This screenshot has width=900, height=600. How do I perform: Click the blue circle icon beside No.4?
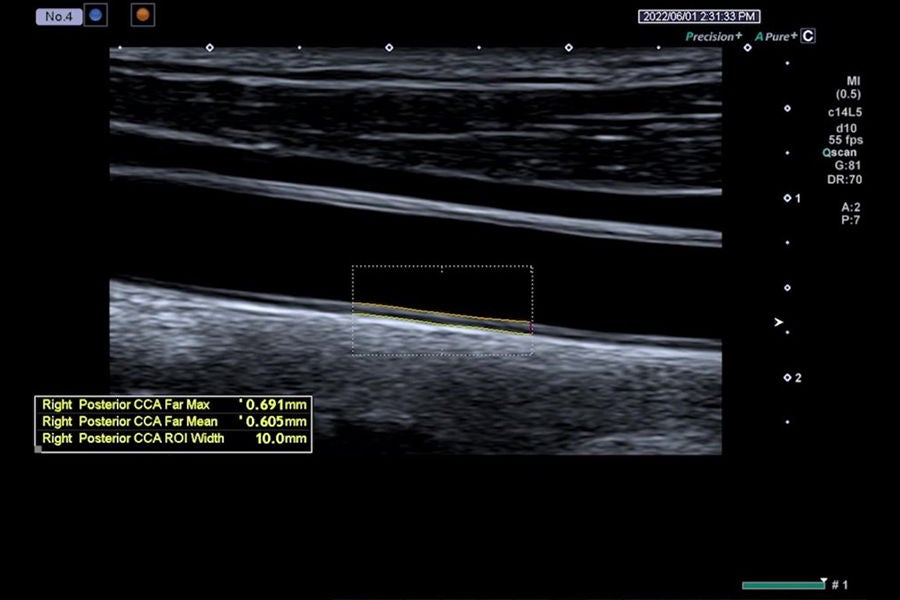click(96, 16)
